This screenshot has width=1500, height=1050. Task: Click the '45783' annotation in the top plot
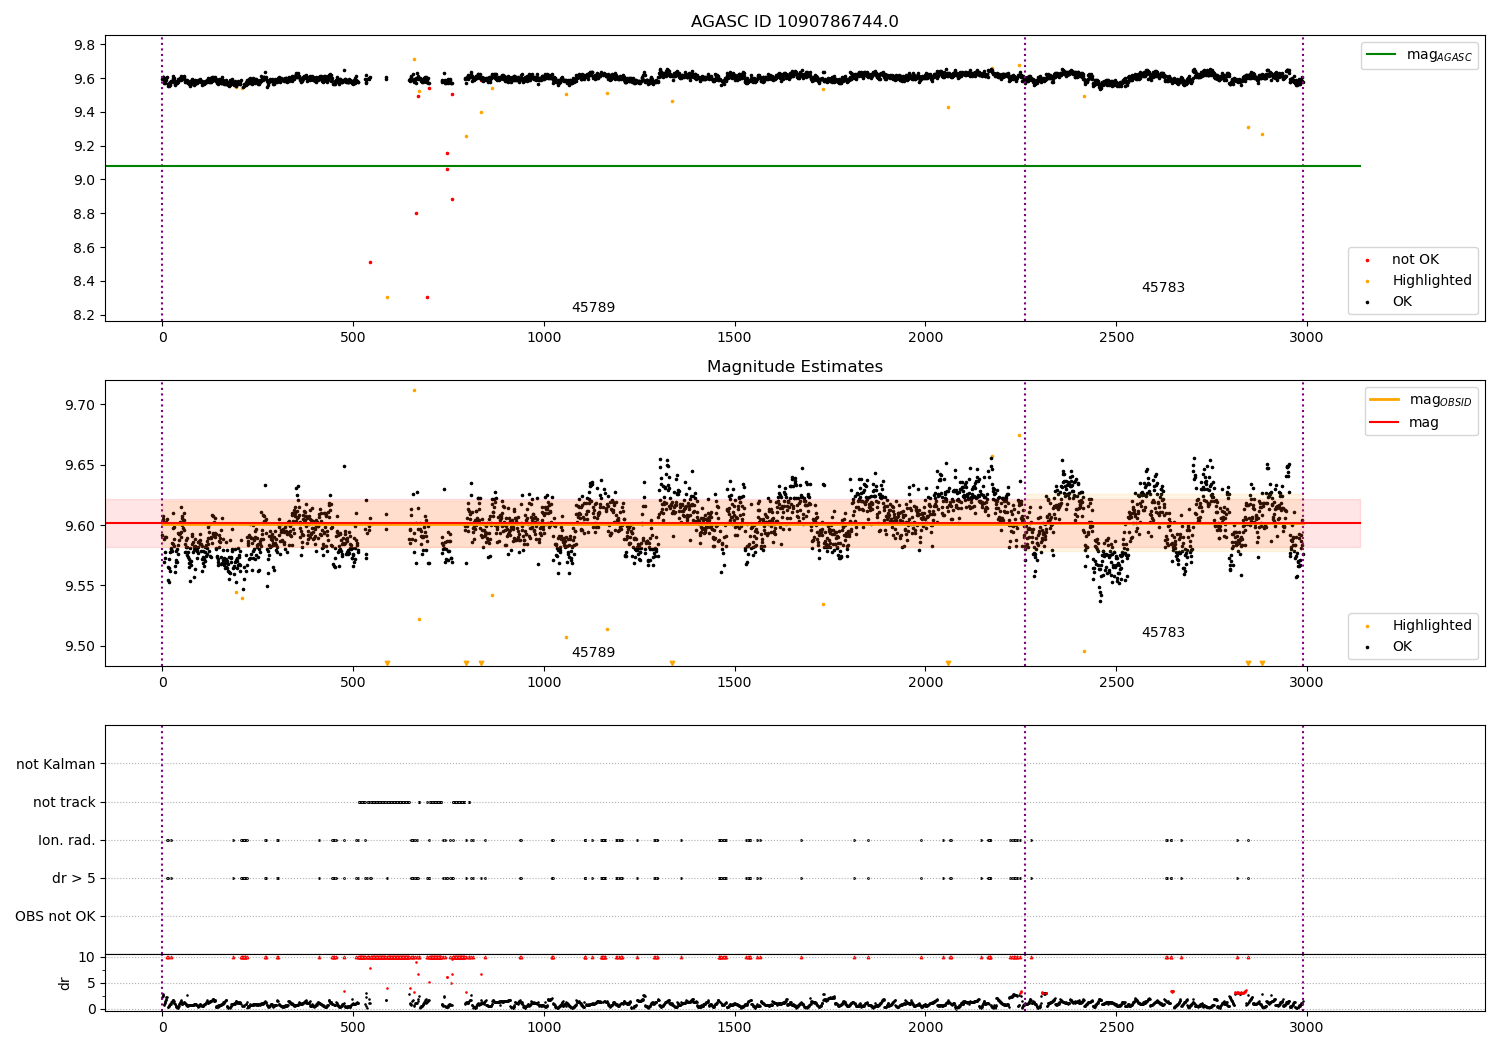(x=1163, y=288)
